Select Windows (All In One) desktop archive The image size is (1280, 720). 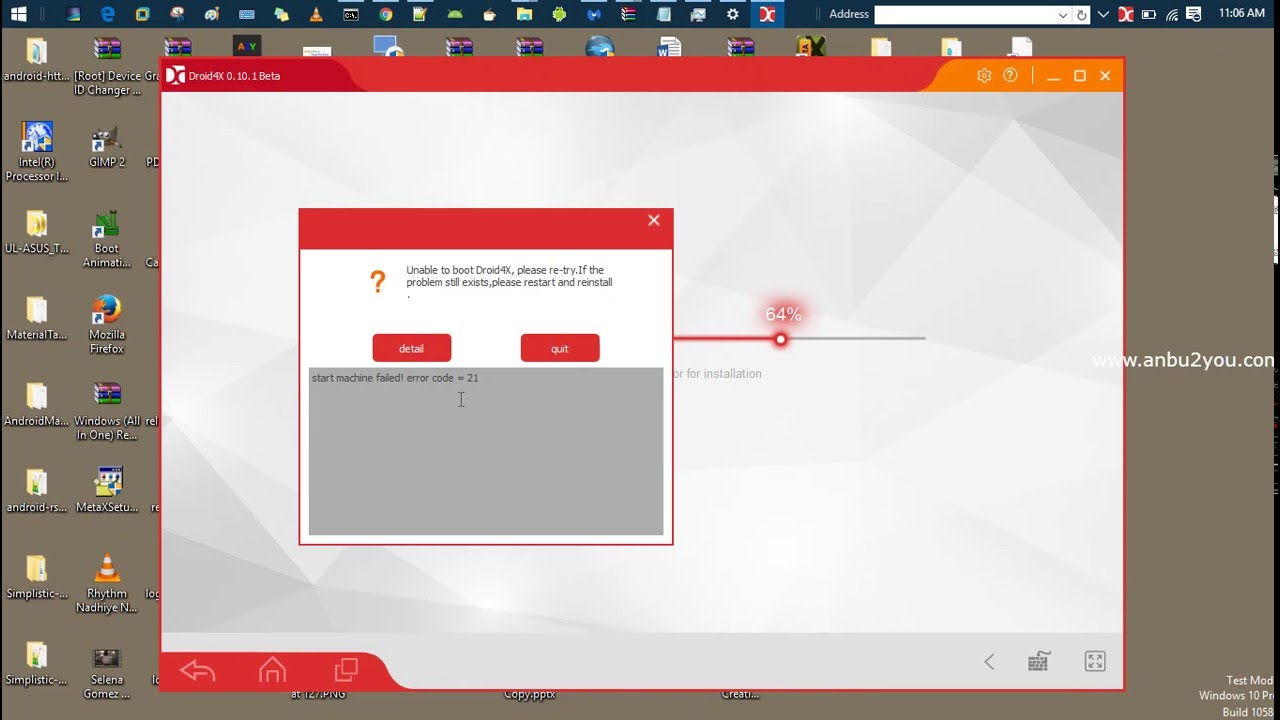point(107,411)
